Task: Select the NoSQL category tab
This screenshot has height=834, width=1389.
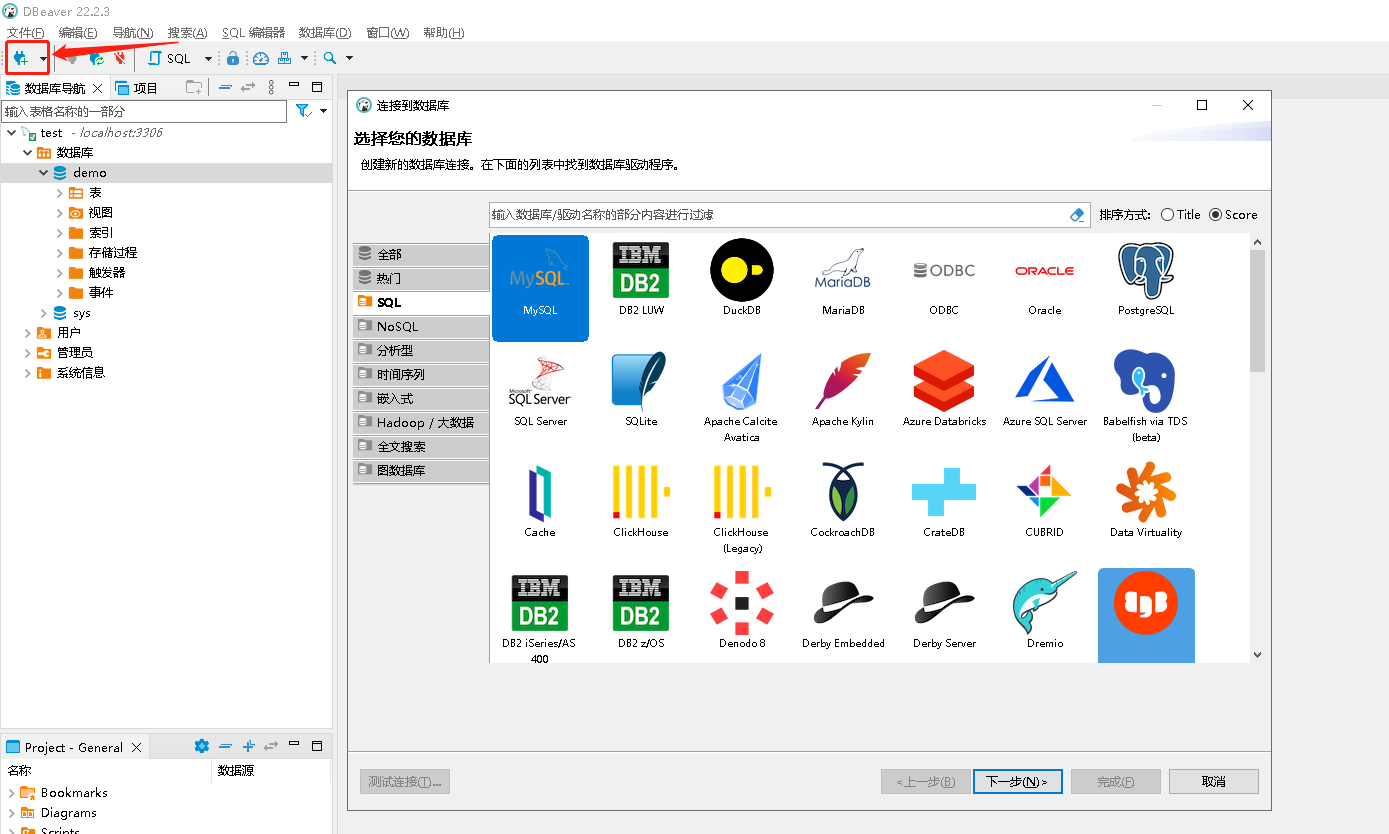Action: (x=421, y=326)
